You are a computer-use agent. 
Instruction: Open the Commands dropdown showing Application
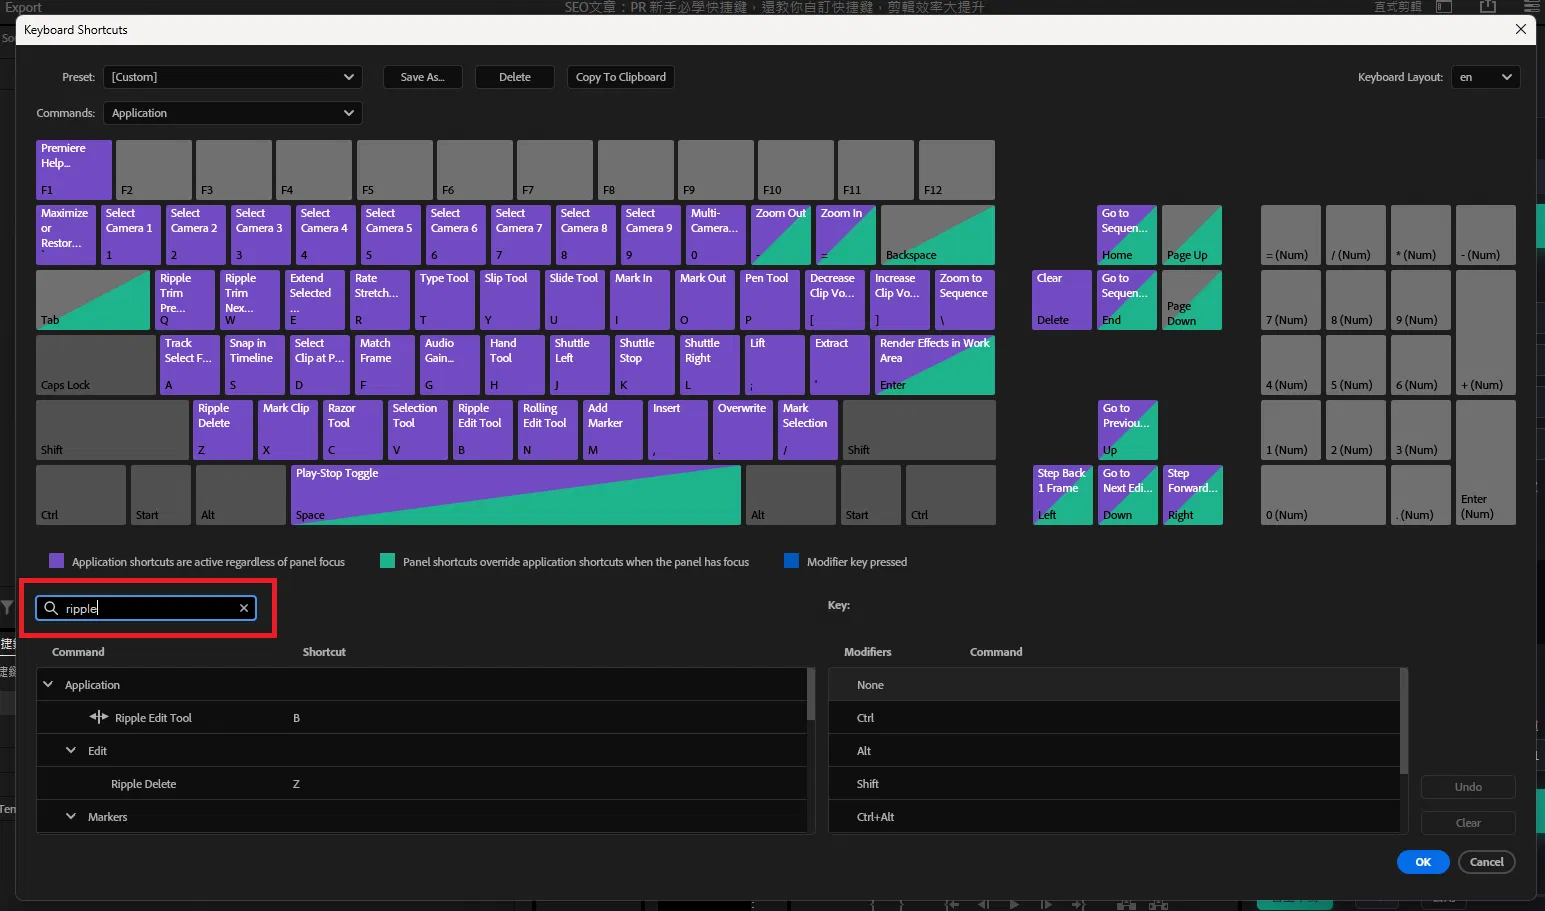pos(232,113)
